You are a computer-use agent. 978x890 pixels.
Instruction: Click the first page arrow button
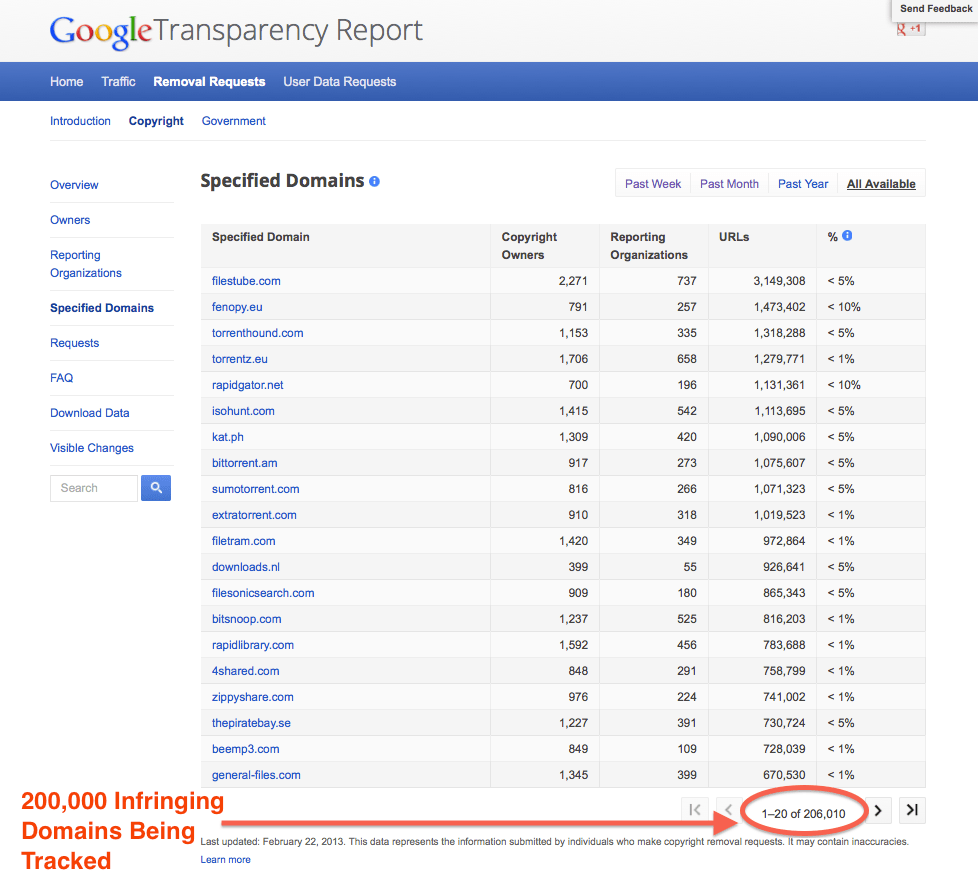tap(695, 811)
